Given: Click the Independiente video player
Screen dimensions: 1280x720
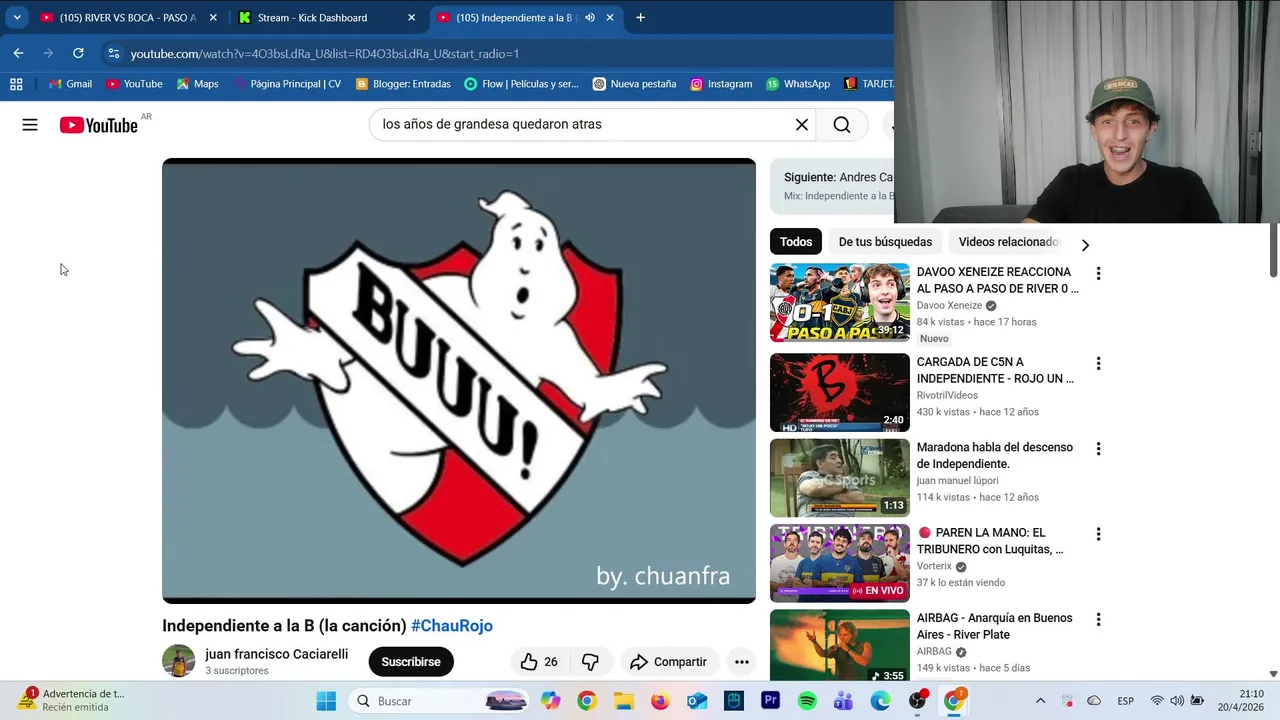Looking at the screenshot, I should pos(459,381).
